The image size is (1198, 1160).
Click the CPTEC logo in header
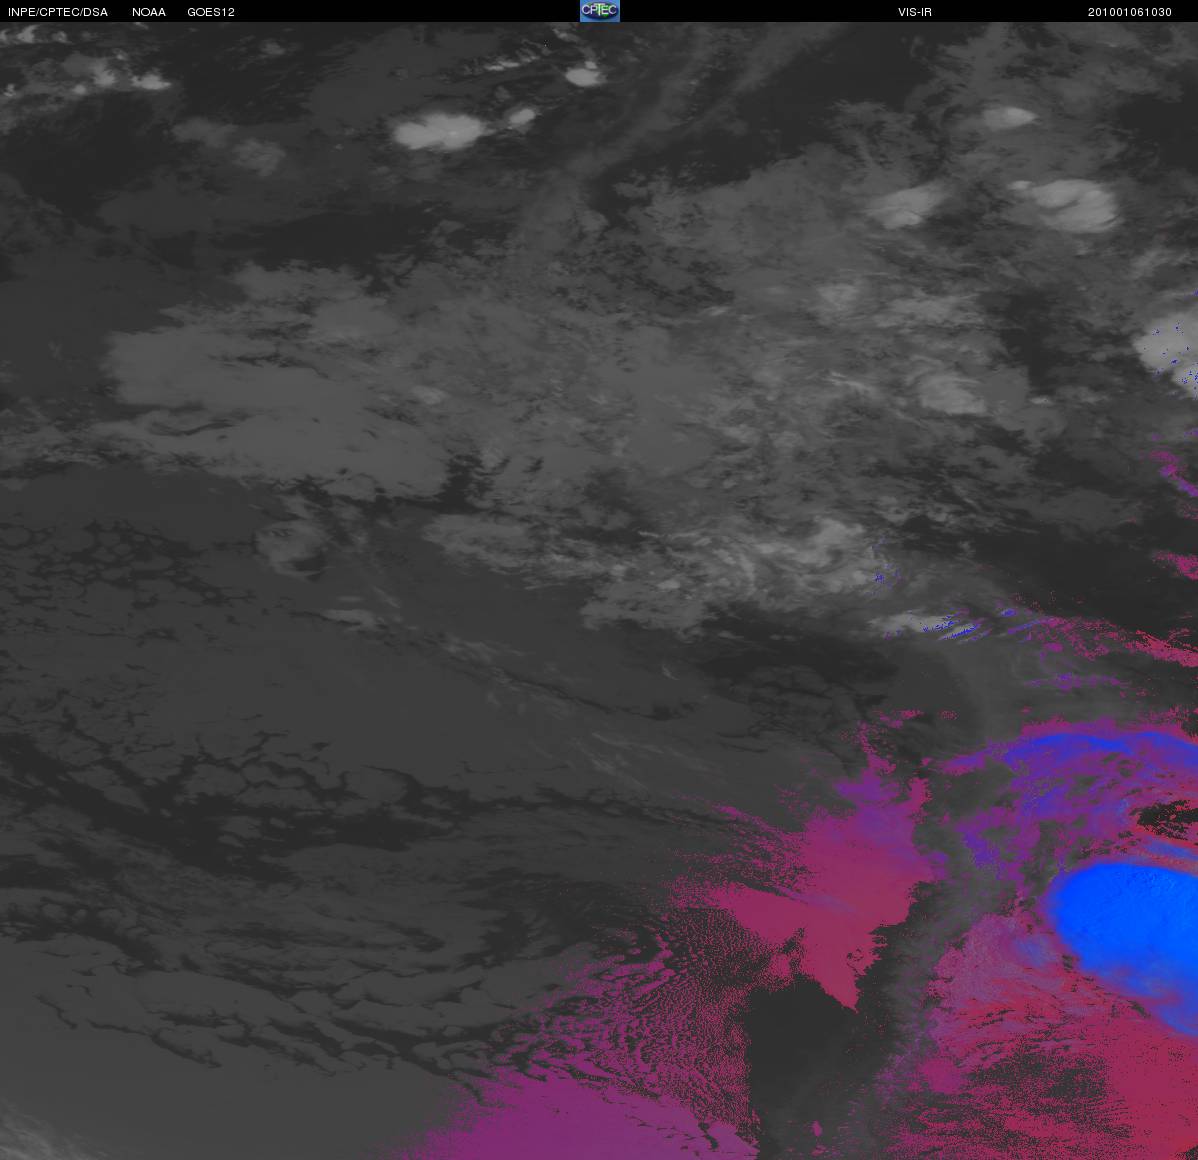coord(600,11)
